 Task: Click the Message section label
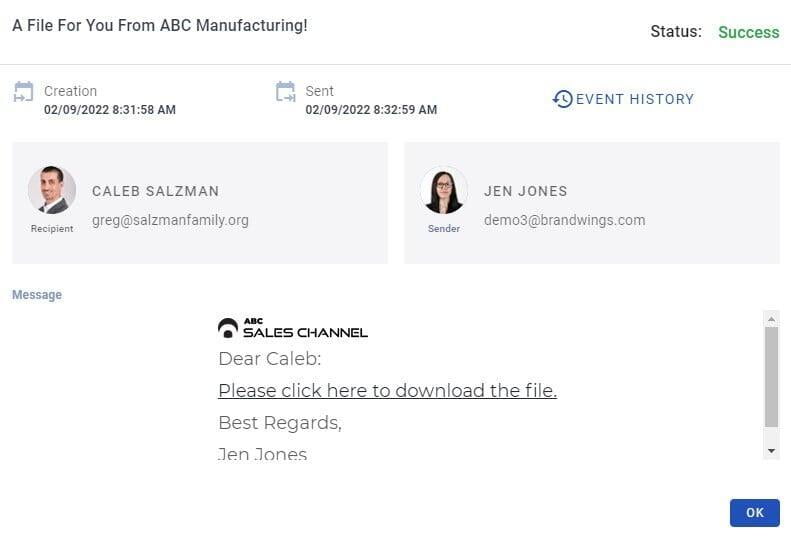37,295
